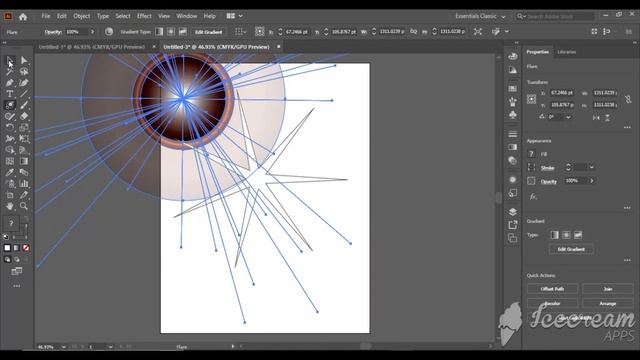Select the Selection tool arrow

tap(9, 60)
